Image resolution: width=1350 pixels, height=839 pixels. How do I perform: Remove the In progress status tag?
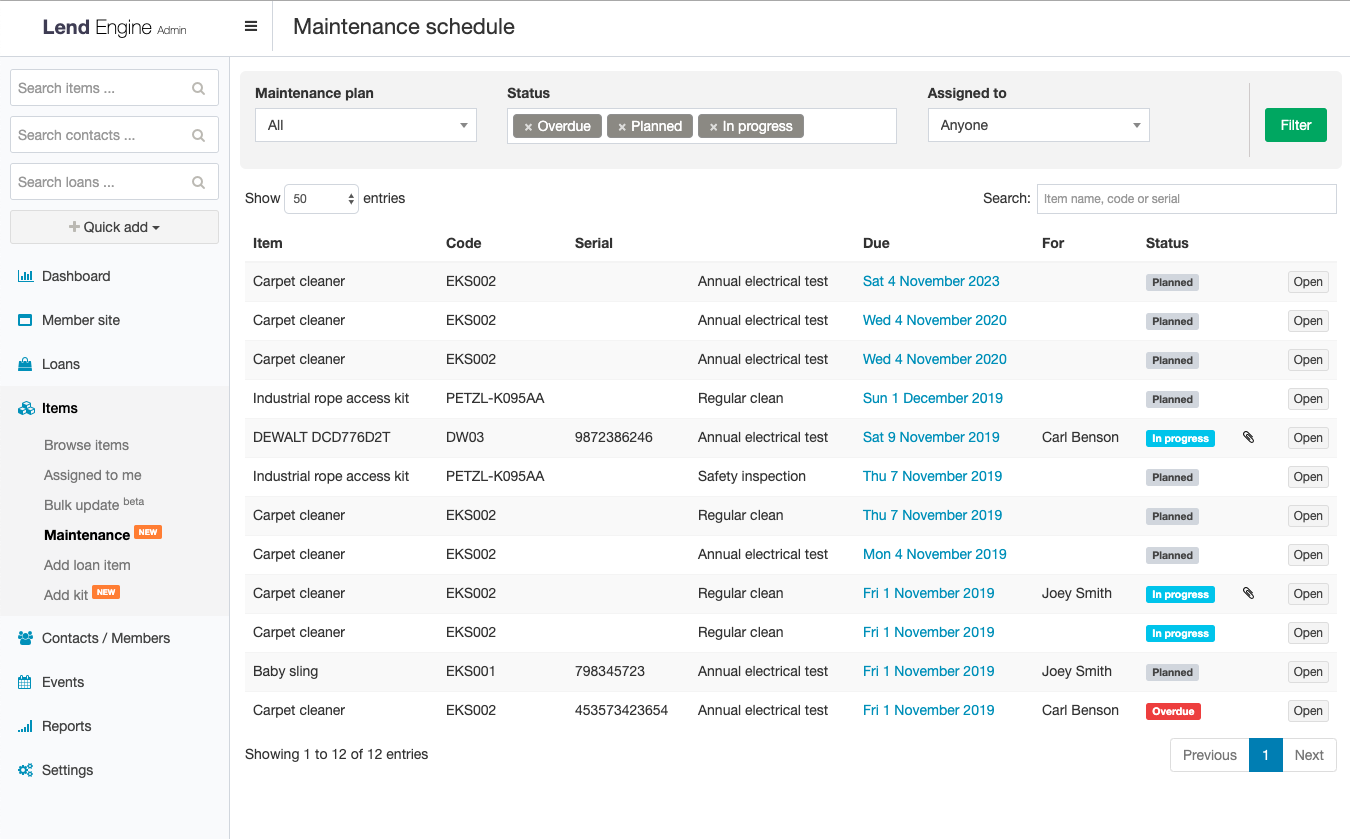coord(713,127)
